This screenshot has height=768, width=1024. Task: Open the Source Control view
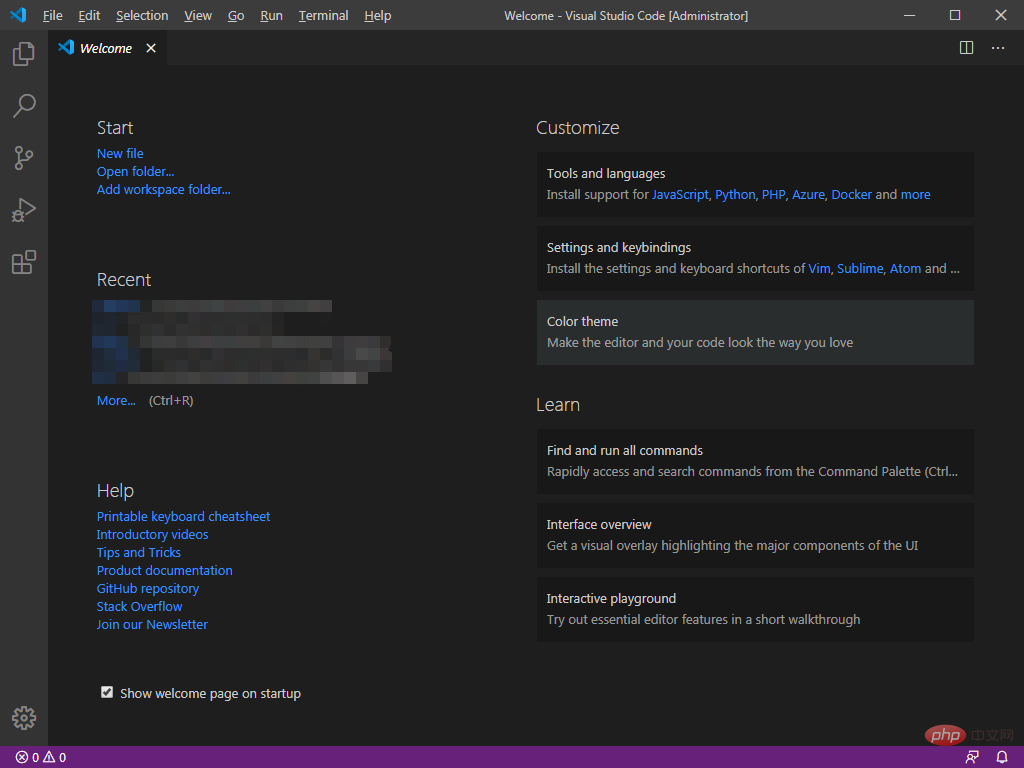click(x=24, y=157)
